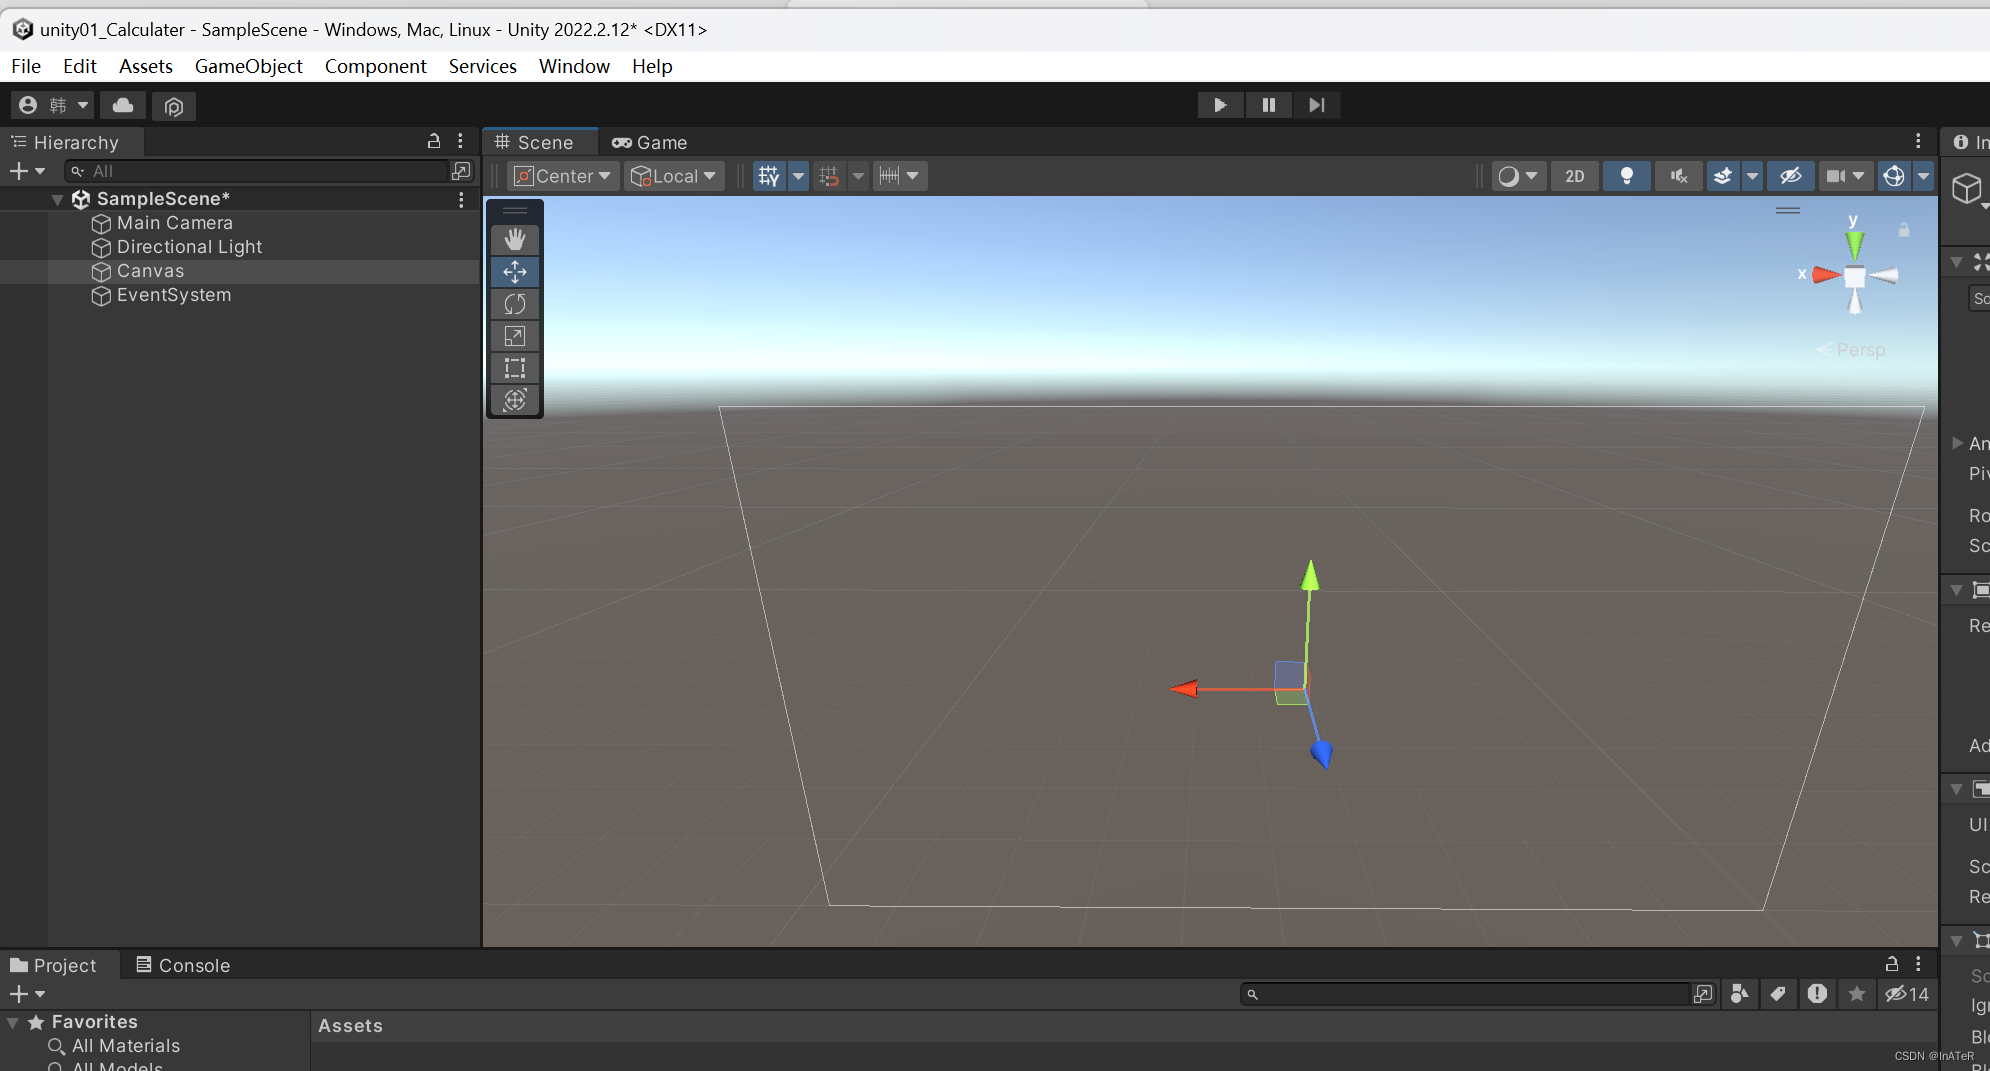
Task: Select Directional Light in the Hierarchy
Action: 188,247
